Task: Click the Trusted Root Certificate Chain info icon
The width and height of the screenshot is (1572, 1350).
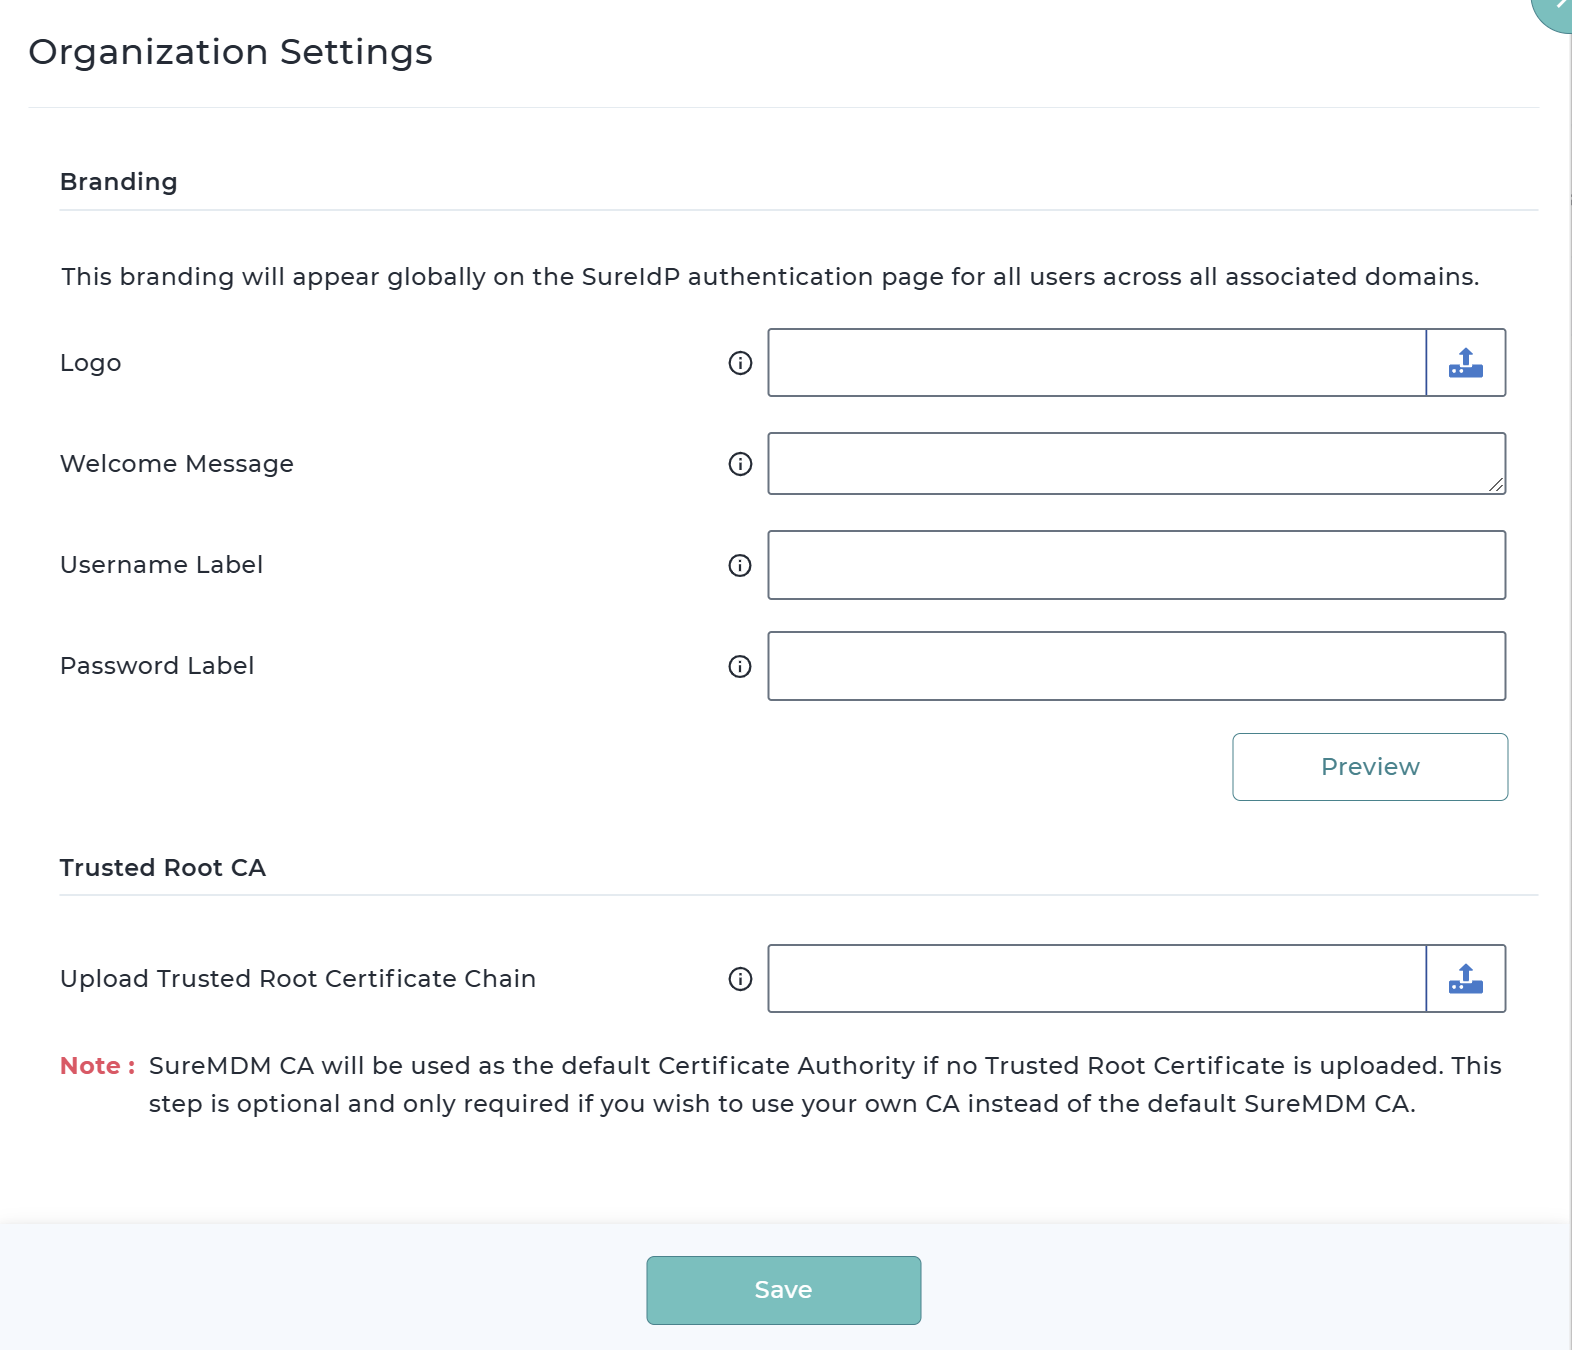Action: 740,979
